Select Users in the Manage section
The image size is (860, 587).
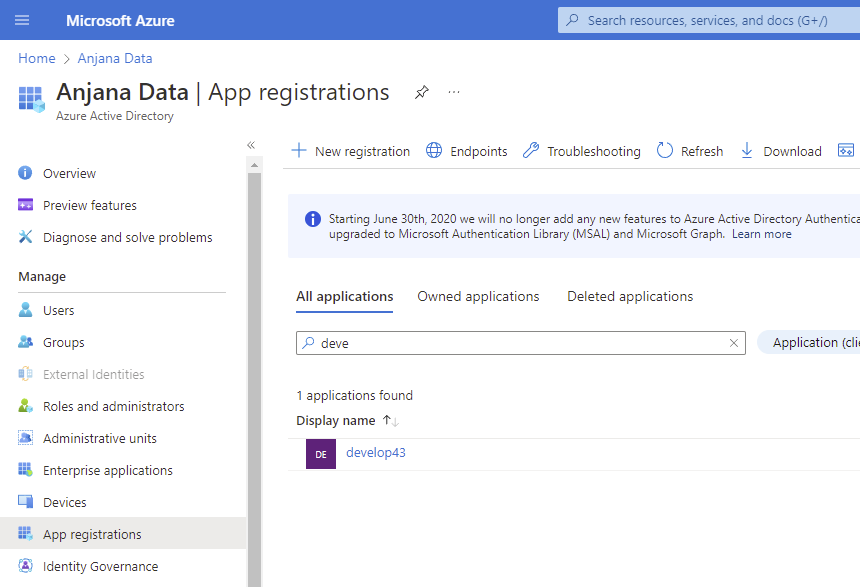point(58,310)
